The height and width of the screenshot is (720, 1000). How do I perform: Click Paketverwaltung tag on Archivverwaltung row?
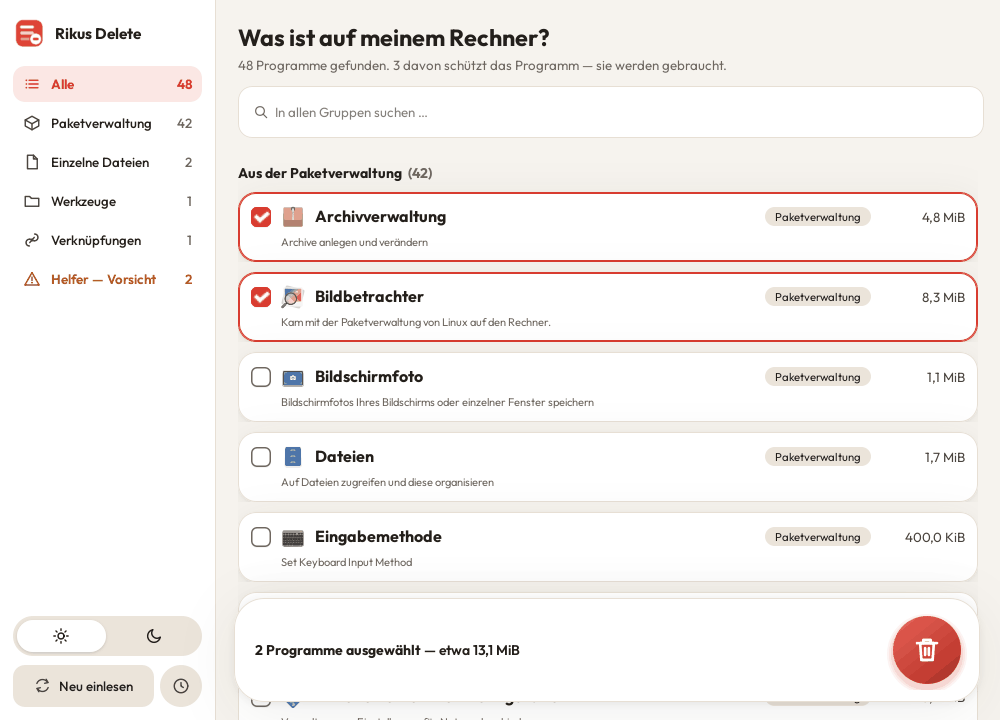coord(818,217)
